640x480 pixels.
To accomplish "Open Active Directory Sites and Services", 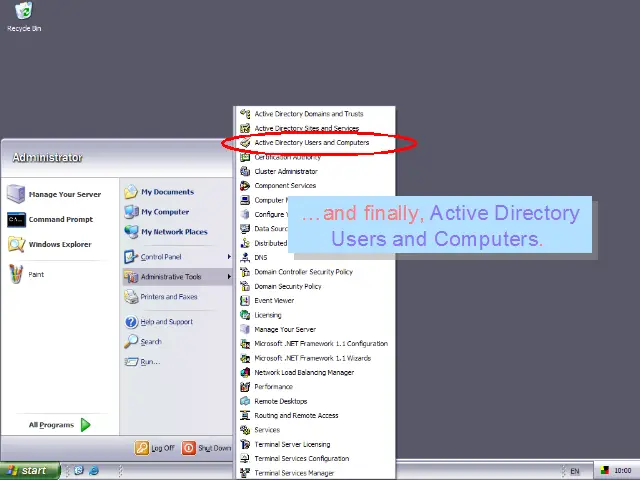I will (316, 128).
